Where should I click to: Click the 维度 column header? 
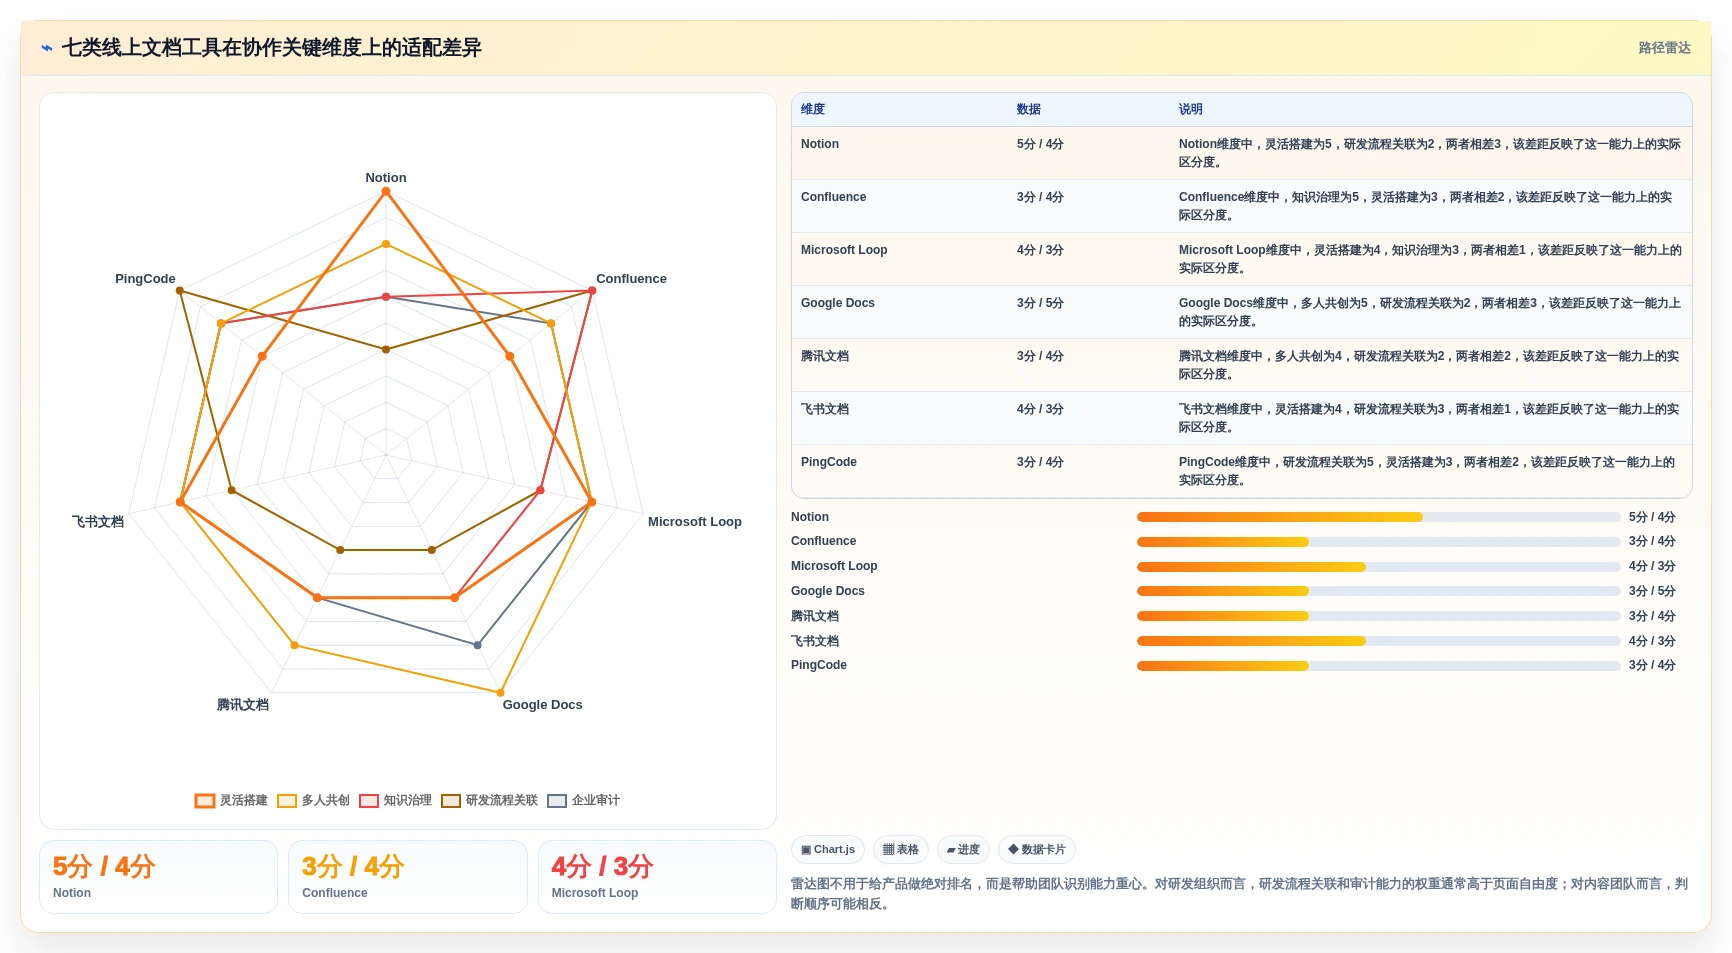[x=813, y=109]
